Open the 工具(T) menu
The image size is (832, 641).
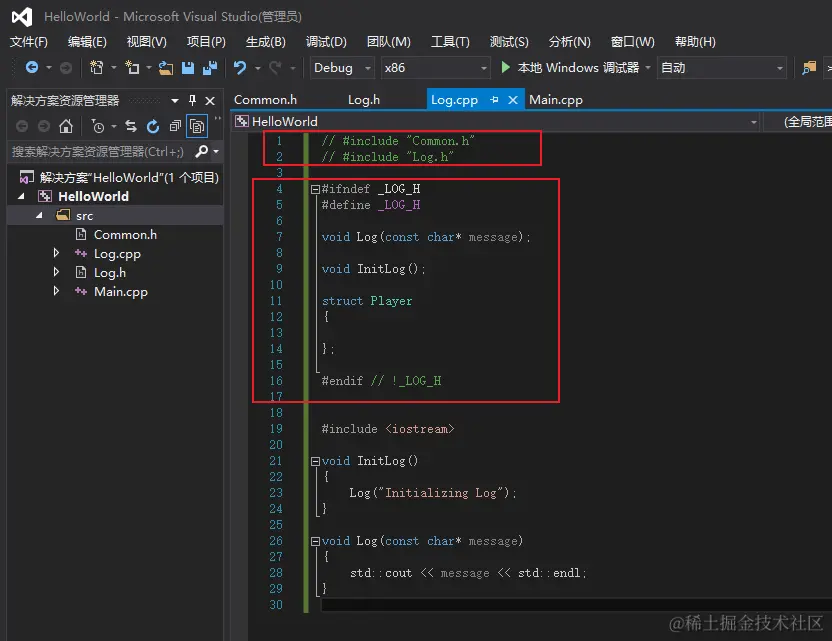pyautogui.click(x=450, y=42)
